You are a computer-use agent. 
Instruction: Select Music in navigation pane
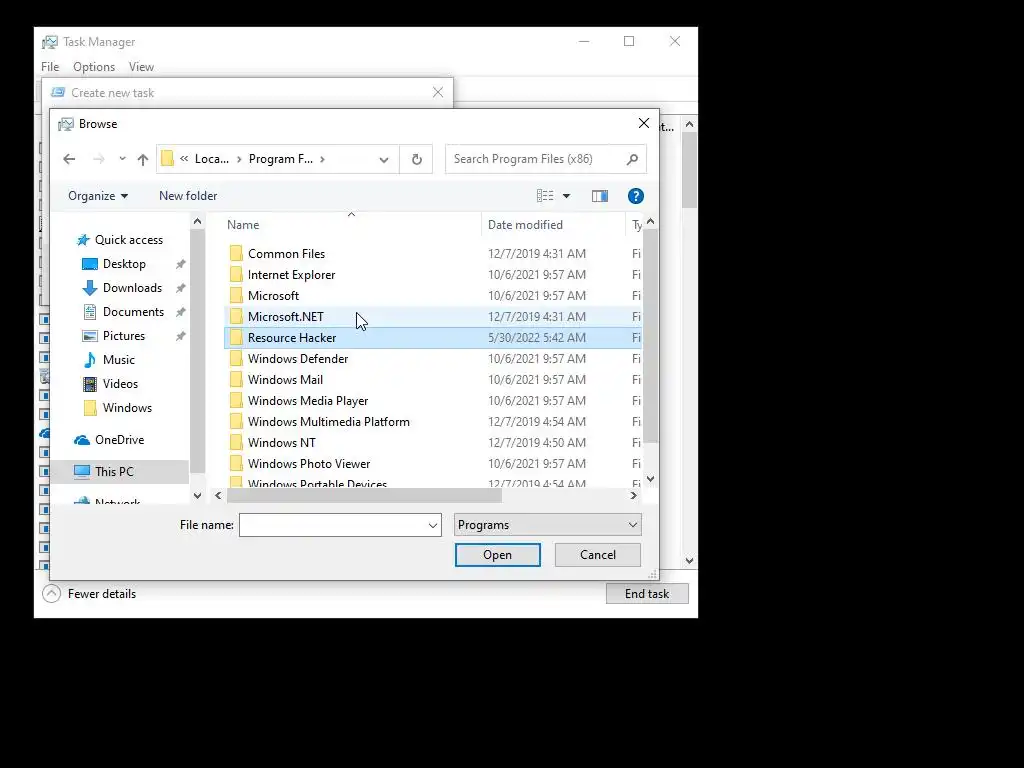pos(118,360)
